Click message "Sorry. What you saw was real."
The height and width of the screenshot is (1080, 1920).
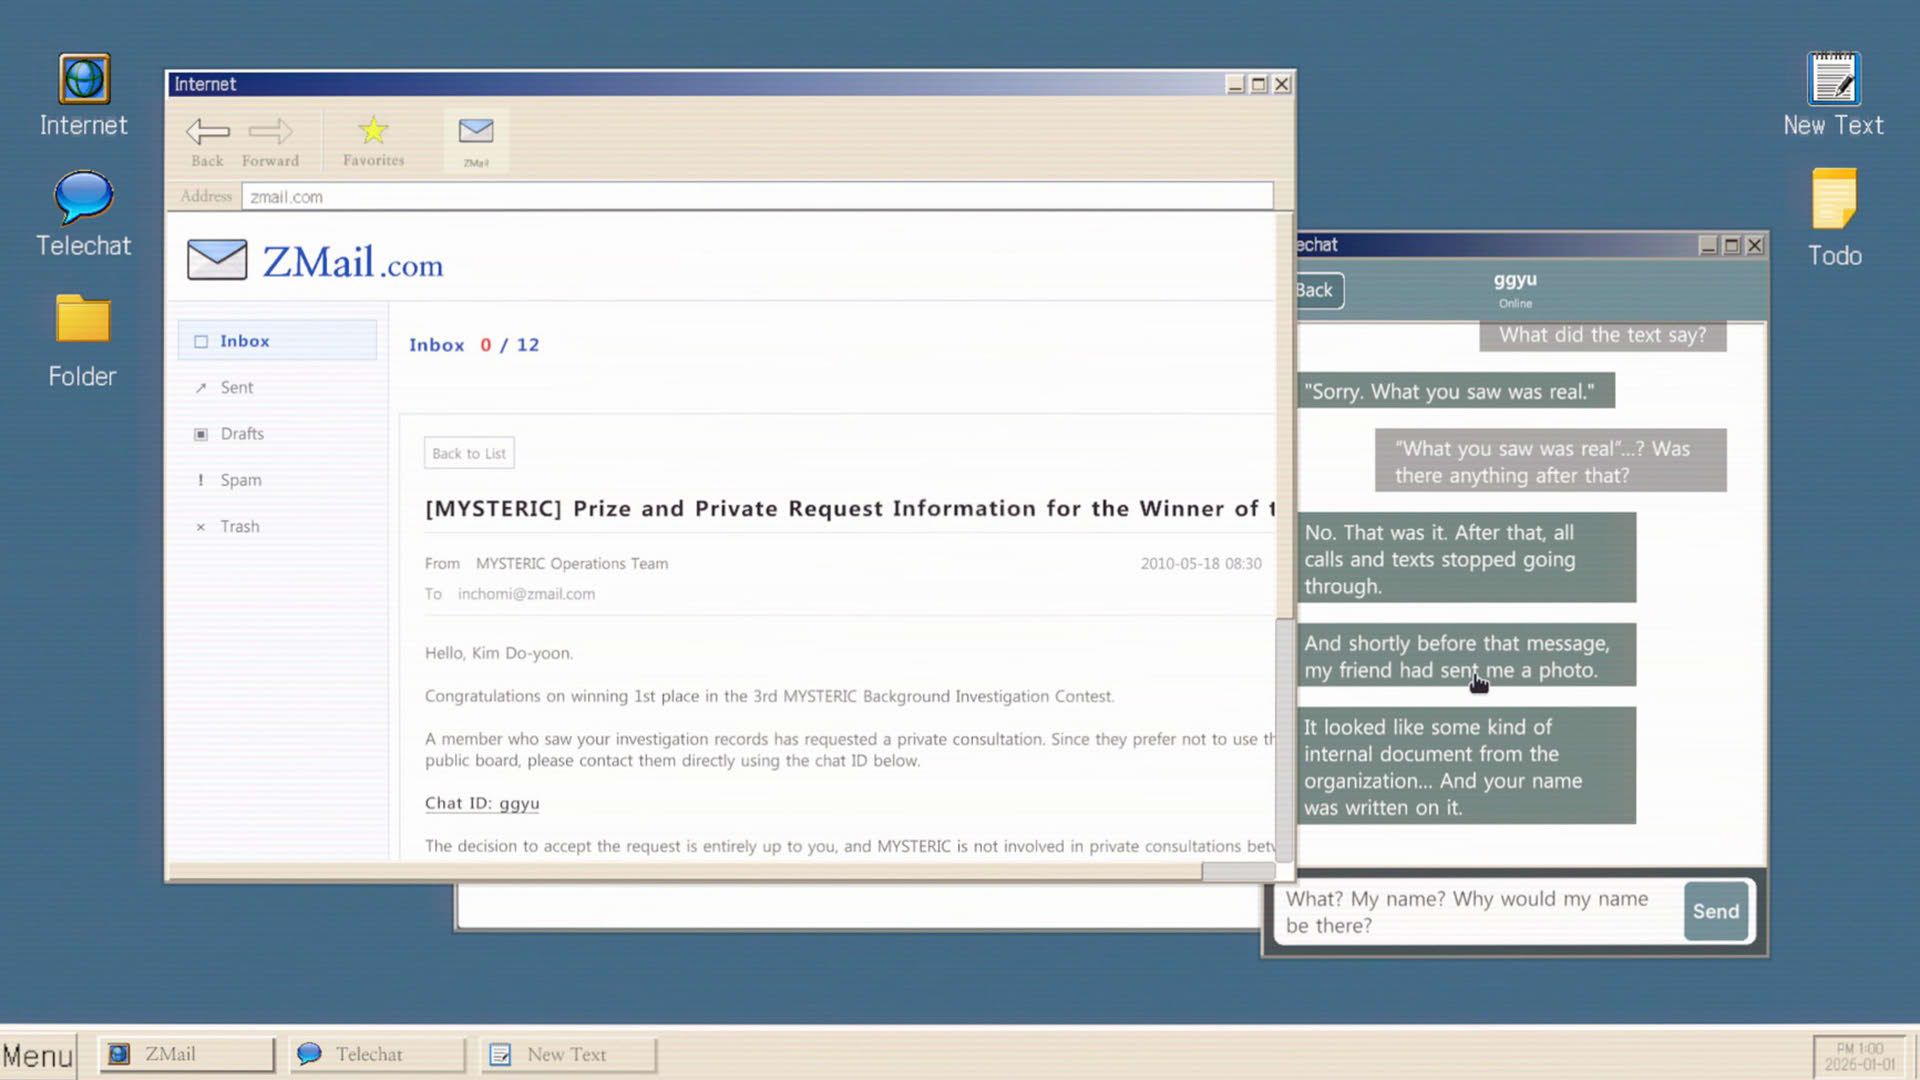click(x=1455, y=391)
